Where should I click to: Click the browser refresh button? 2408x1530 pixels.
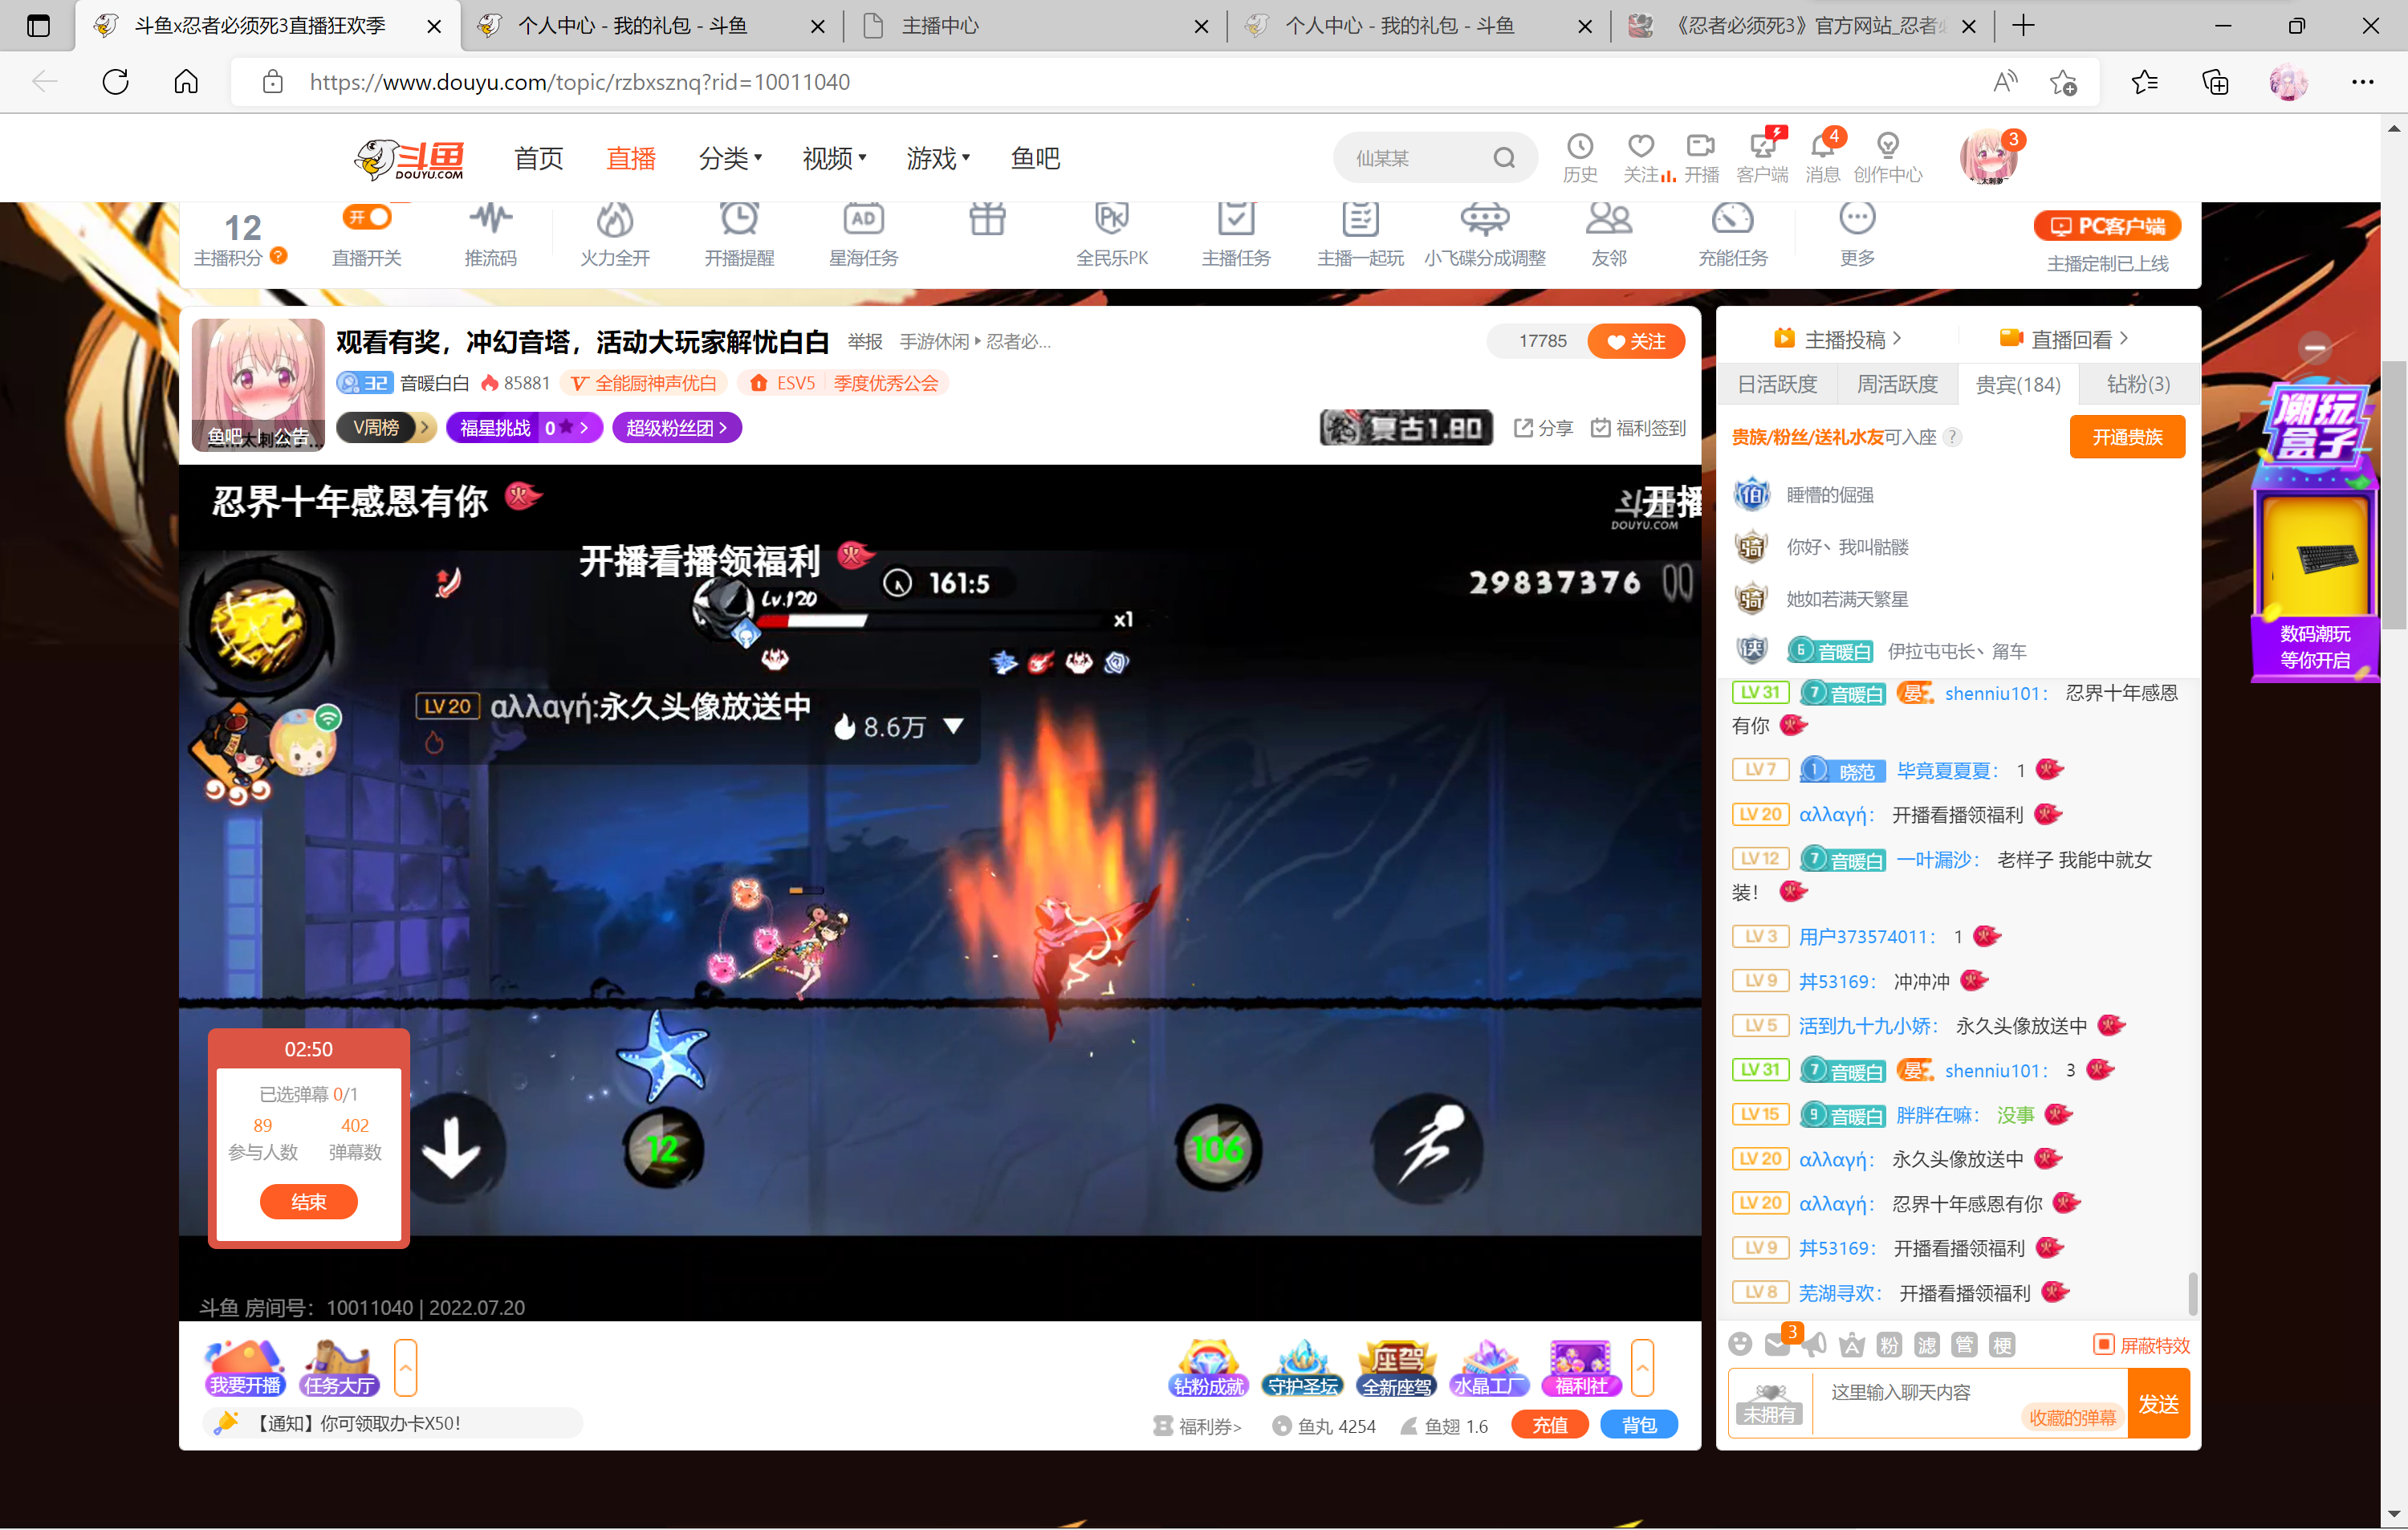point(116,82)
